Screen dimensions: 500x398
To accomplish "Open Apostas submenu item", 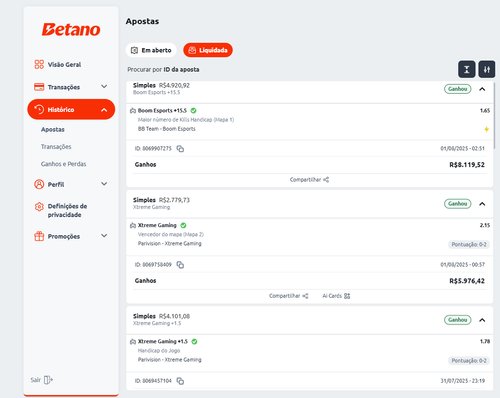I will coord(53,129).
